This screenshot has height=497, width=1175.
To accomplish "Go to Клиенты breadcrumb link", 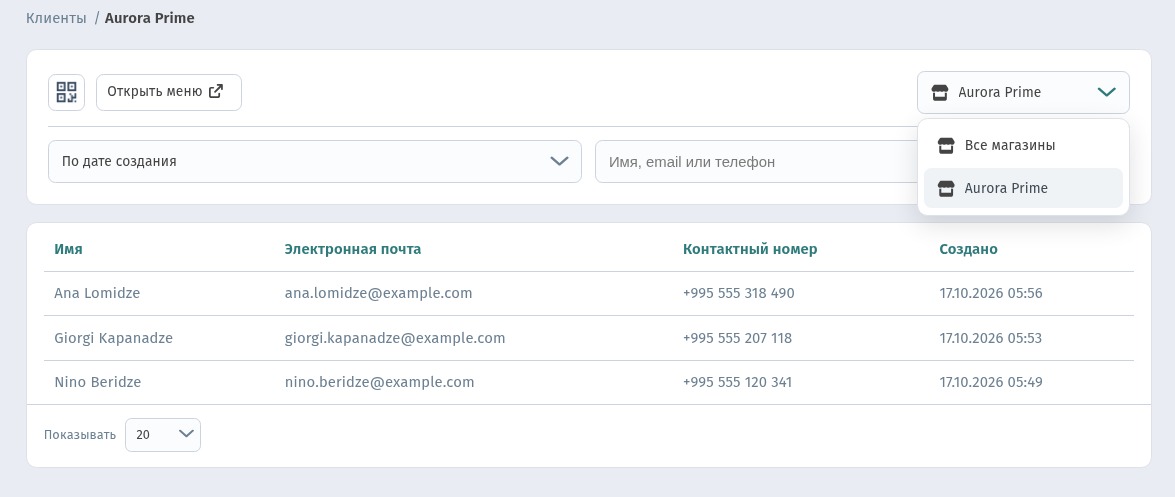I will 56,18.
